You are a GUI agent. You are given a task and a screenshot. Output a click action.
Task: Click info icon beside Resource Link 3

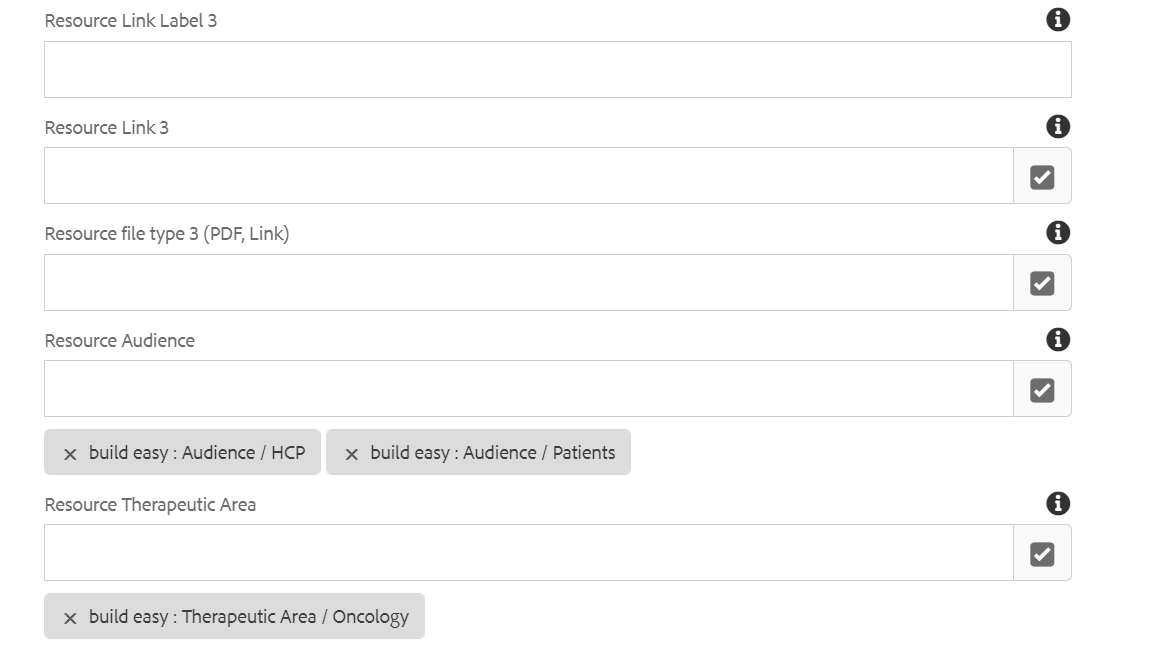1057,126
